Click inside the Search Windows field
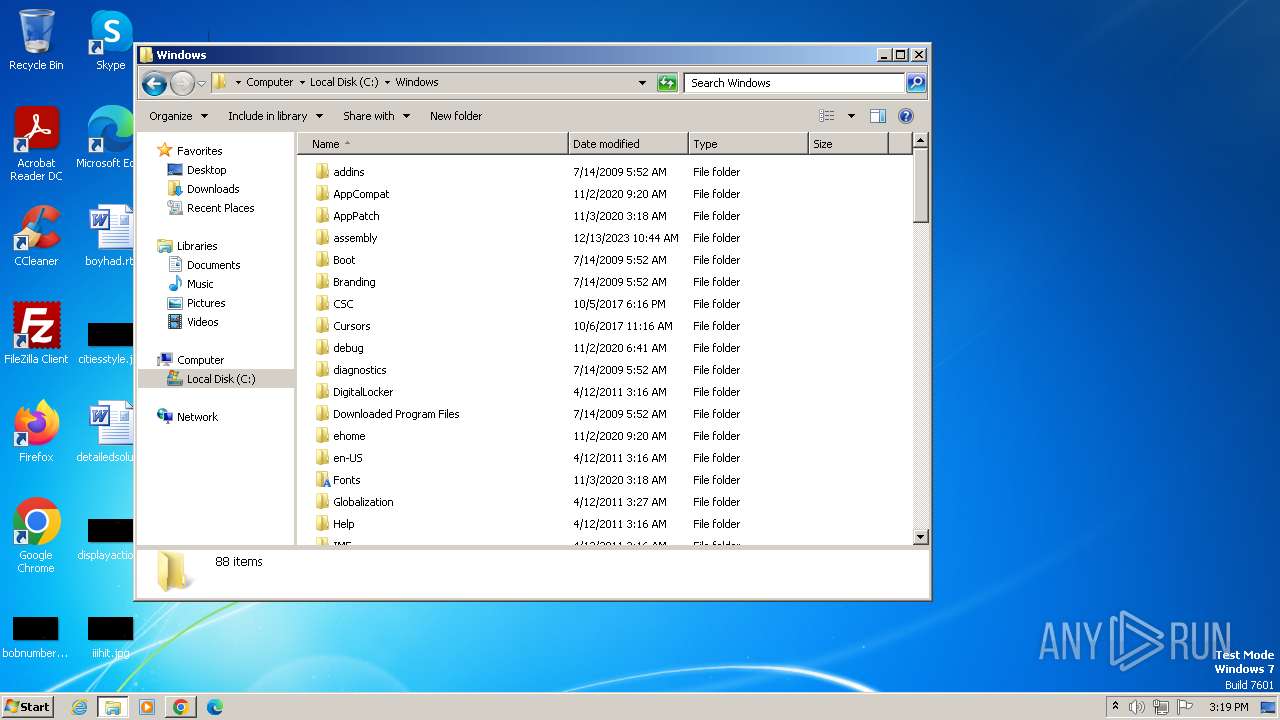Image resolution: width=1280 pixels, height=720 pixels. 793,83
